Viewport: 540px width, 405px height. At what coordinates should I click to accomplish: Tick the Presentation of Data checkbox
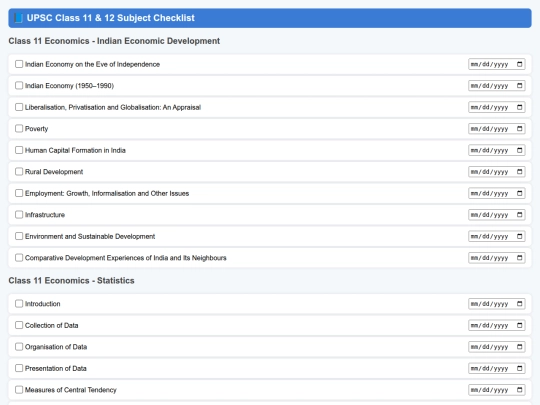(19, 368)
